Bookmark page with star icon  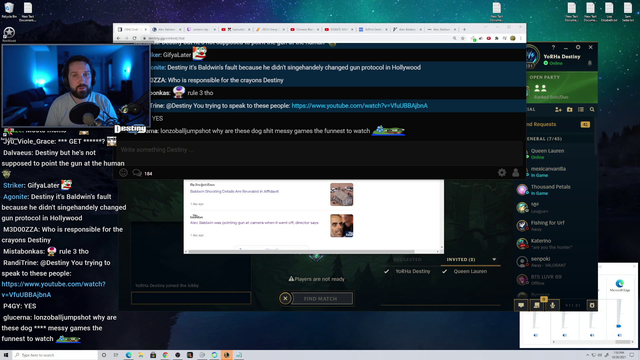[x=463, y=38]
